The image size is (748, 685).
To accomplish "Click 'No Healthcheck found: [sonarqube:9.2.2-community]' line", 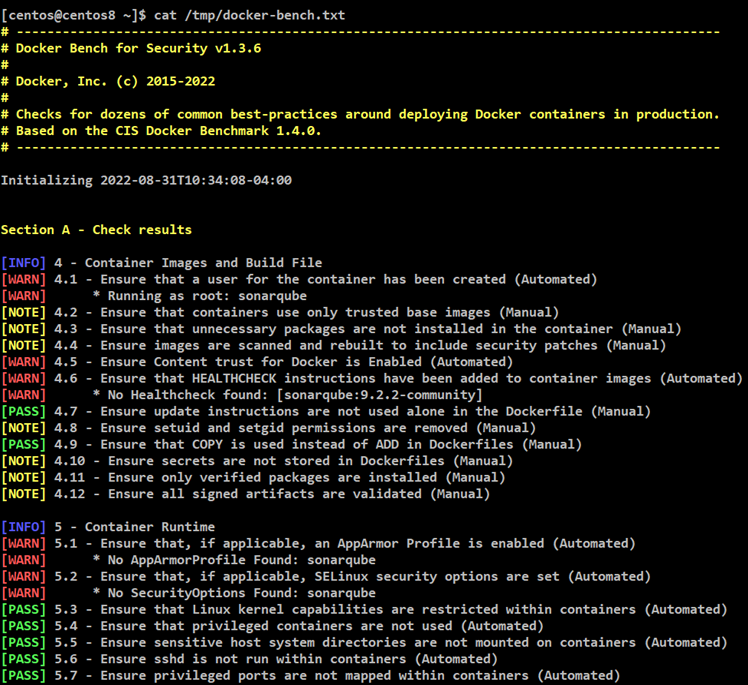I will point(287,395).
